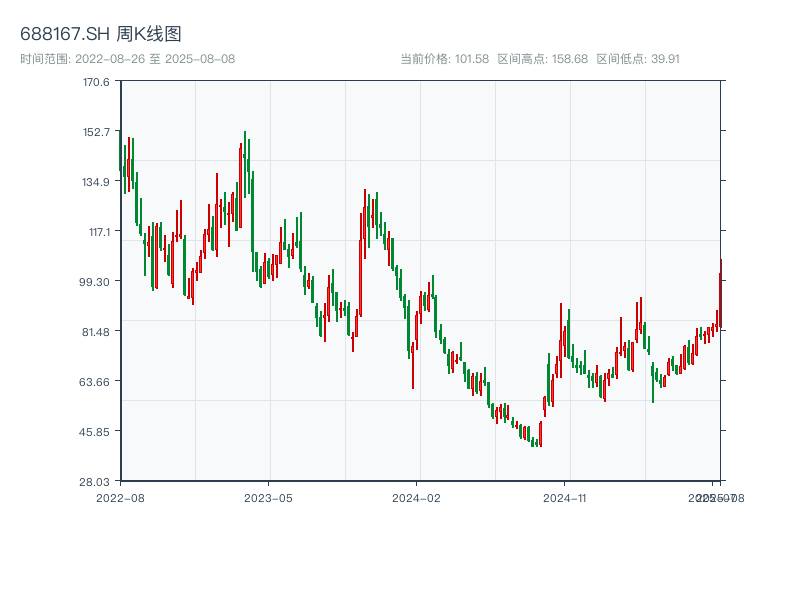Viewport: 800px width, 600px height.
Task: Click the period low label 区间低点: 39.91
Action: tap(638, 59)
